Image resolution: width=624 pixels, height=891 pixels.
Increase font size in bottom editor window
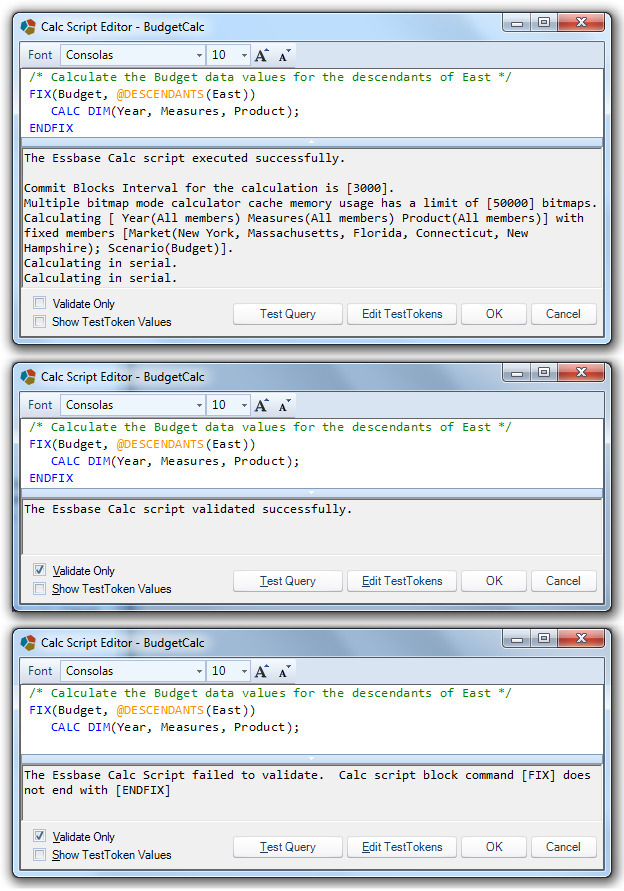click(261, 671)
